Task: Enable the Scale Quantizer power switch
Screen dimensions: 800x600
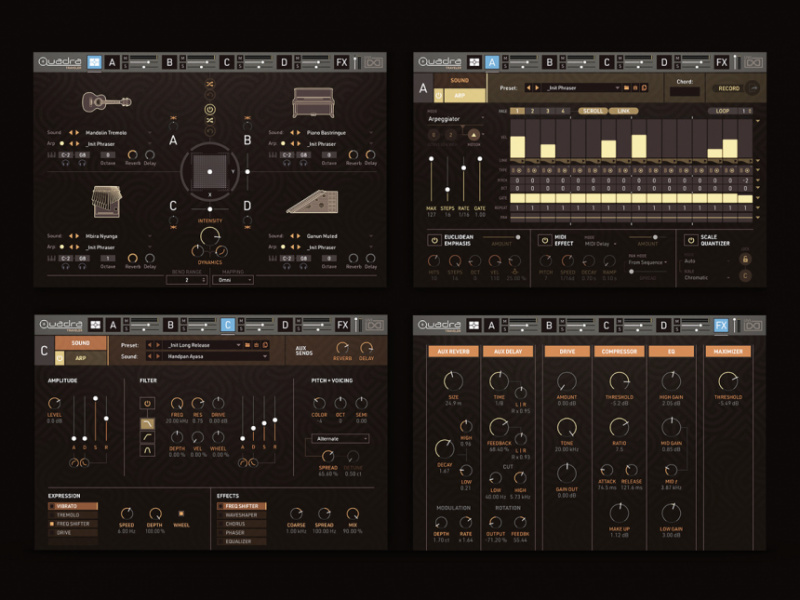Action: (691, 240)
